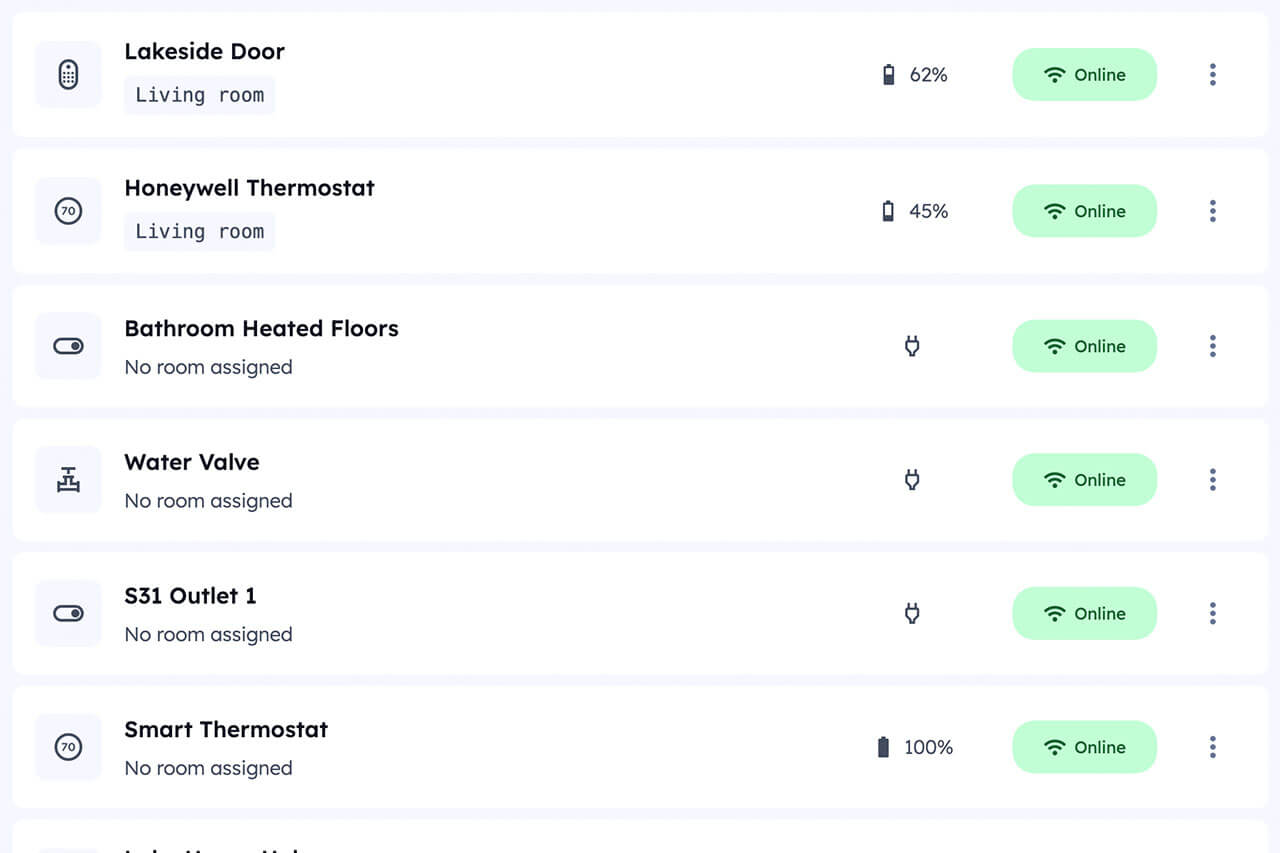Open the Water Valve kebab menu
The image size is (1280, 853).
pyautogui.click(x=1212, y=480)
